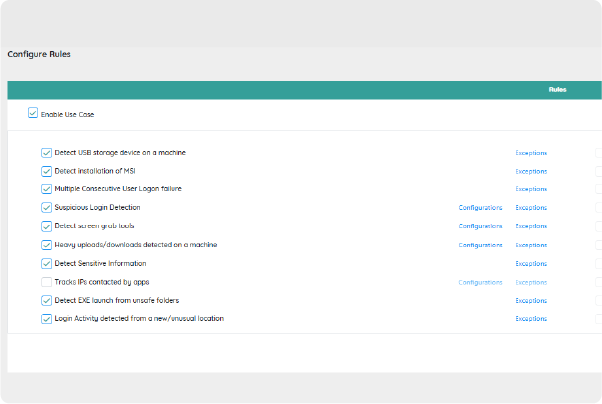Image resolution: width=602 pixels, height=404 pixels.
Task: Uncheck Detect EXE launch from unsafe folders
Action: coord(46,300)
